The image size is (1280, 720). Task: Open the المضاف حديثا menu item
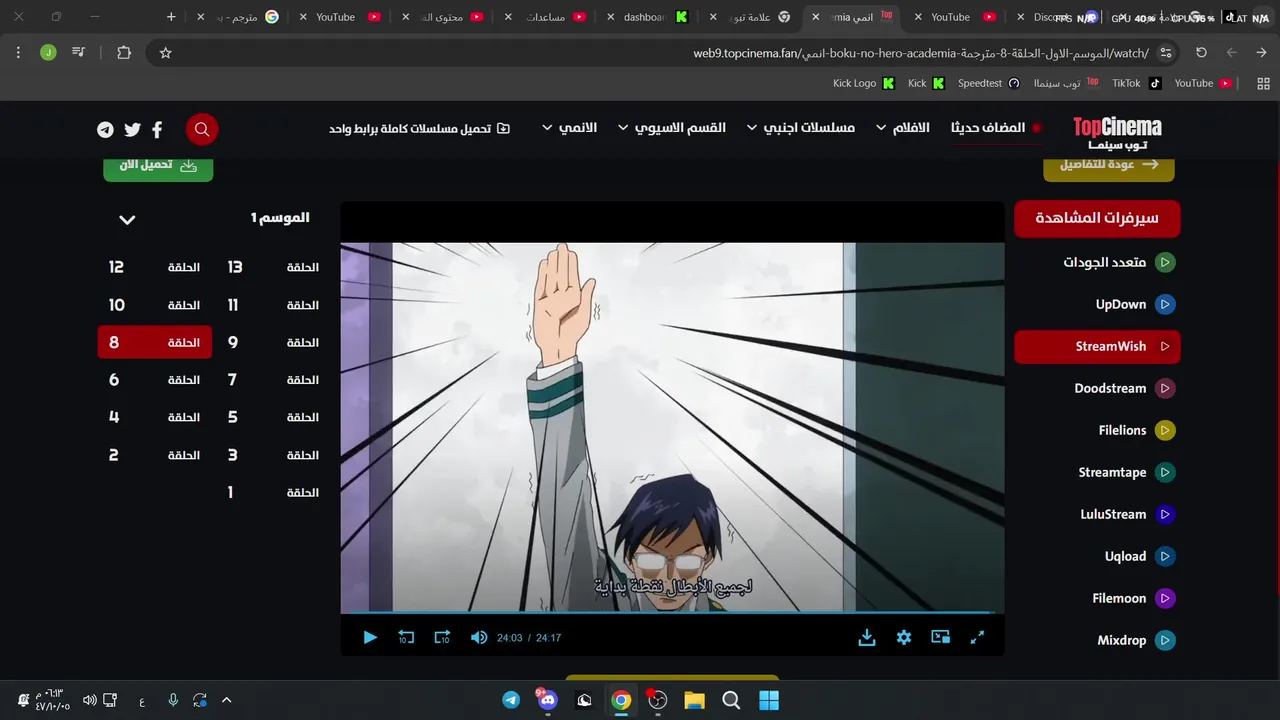[996, 128]
